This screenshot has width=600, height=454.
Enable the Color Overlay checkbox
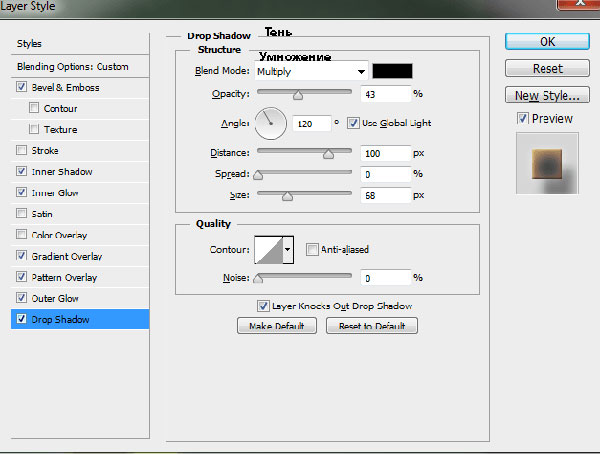pyautogui.click(x=21, y=234)
